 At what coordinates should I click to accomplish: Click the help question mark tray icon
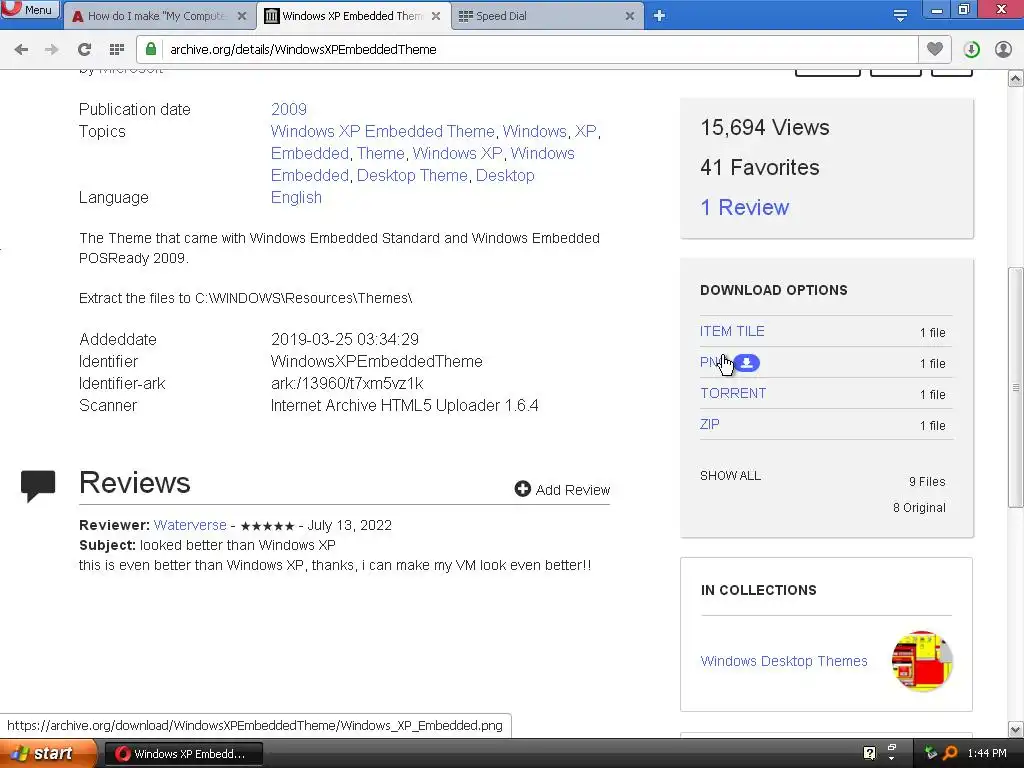point(869,753)
